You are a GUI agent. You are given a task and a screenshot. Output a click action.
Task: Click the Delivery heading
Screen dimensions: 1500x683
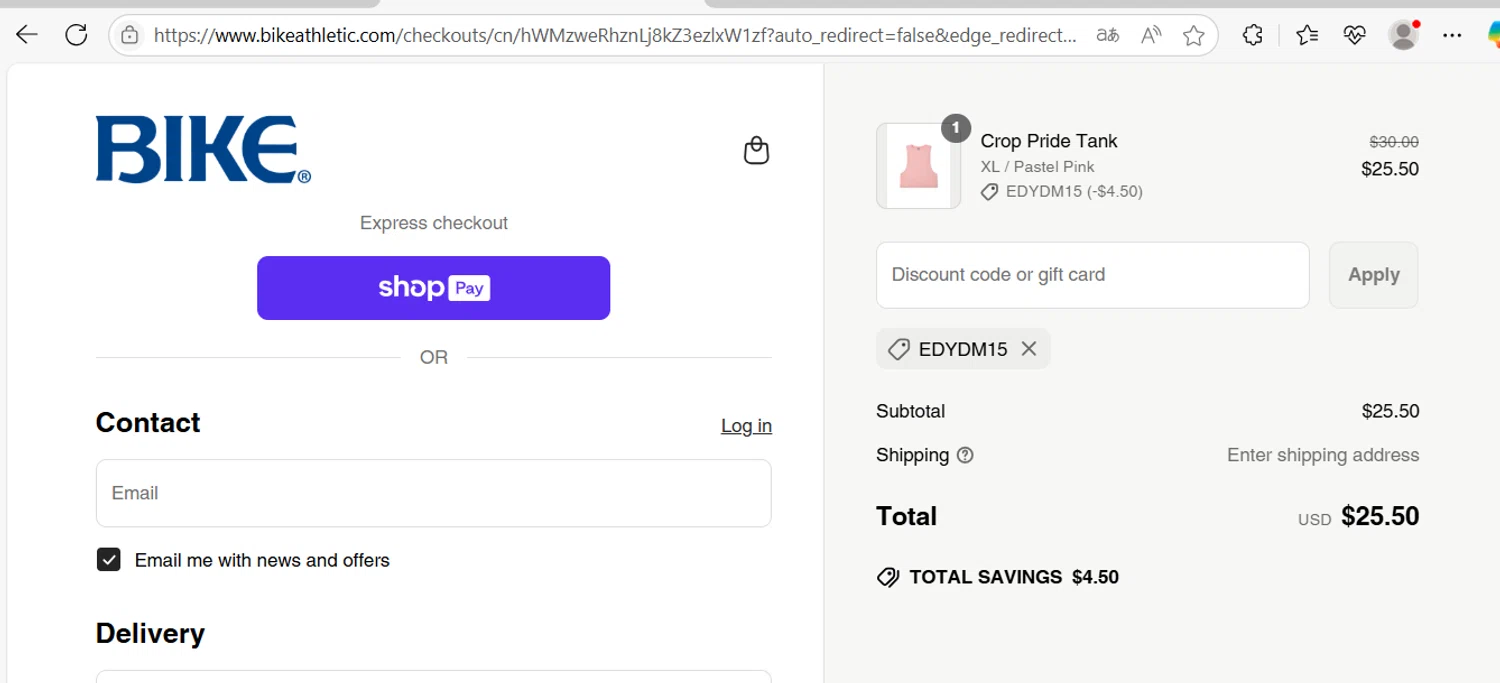click(x=150, y=634)
